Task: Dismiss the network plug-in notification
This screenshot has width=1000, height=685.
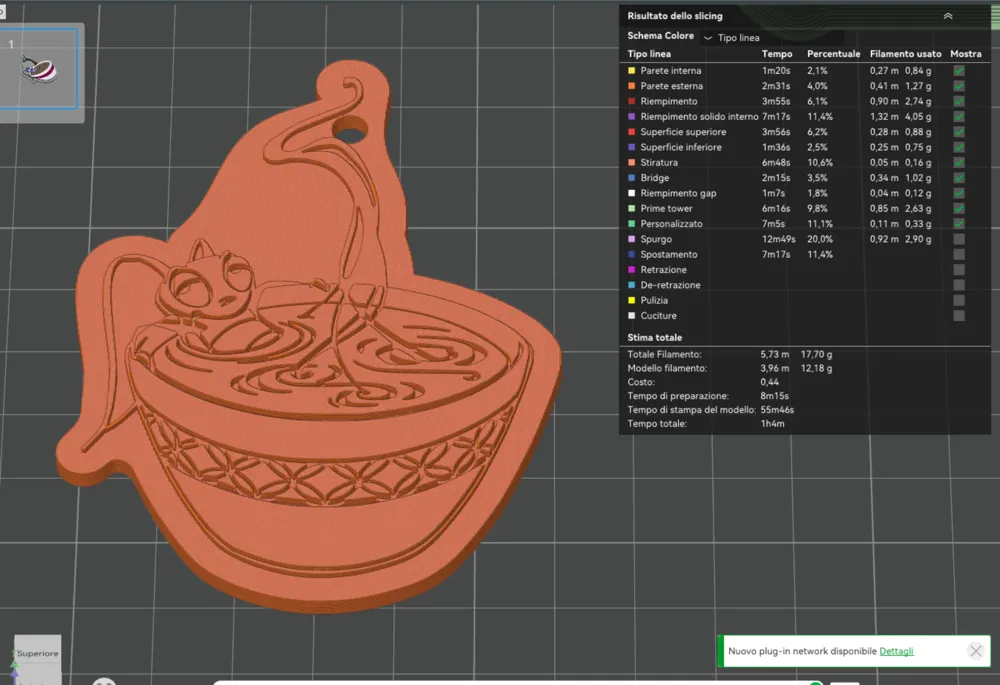Action: 975,651
